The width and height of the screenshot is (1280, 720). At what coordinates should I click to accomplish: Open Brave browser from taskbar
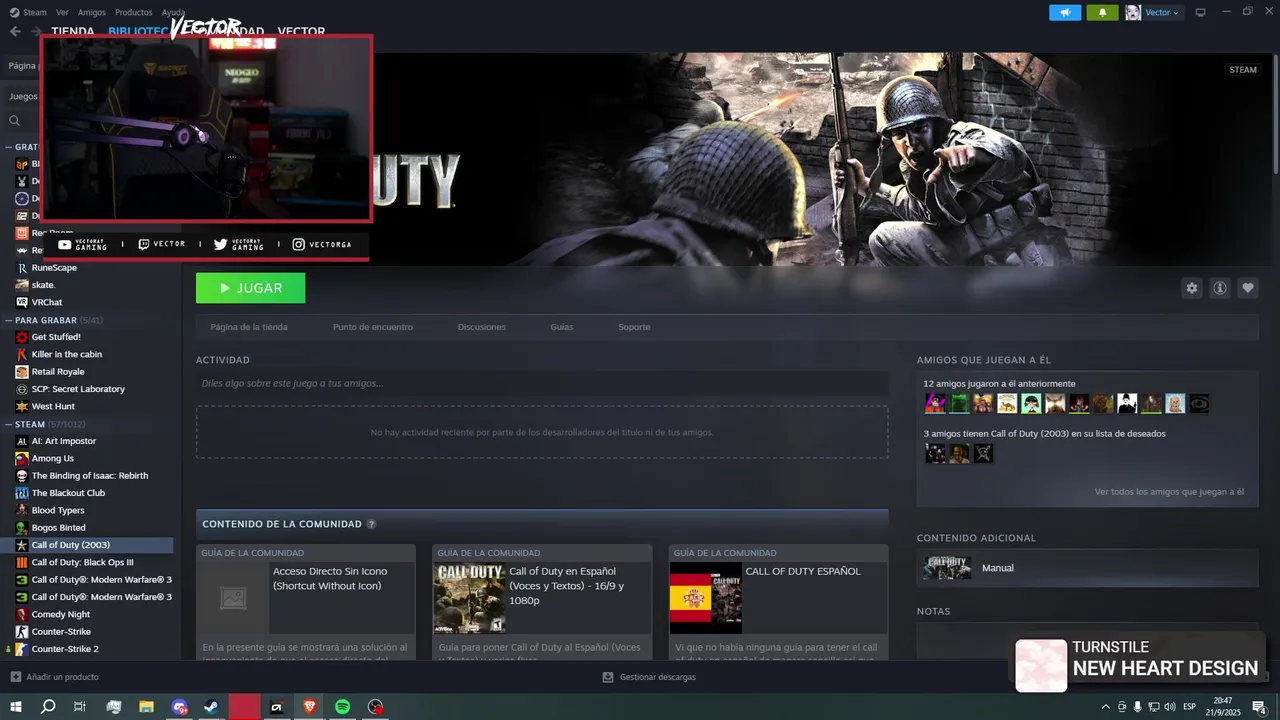click(309, 707)
